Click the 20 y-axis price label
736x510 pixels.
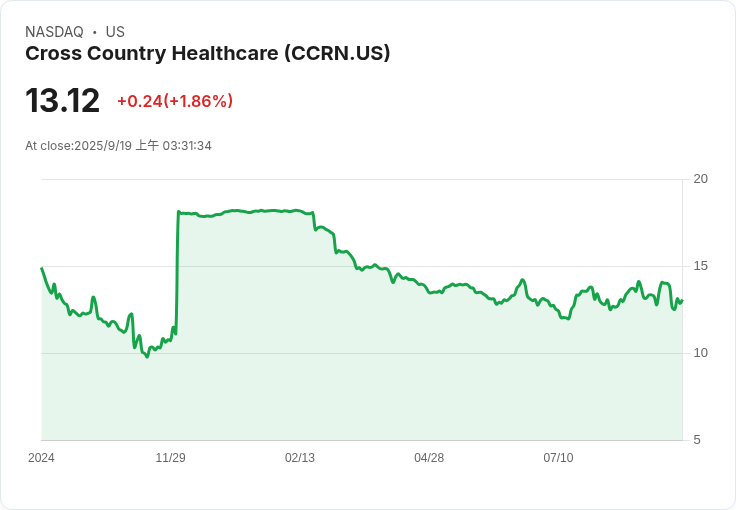pos(700,179)
